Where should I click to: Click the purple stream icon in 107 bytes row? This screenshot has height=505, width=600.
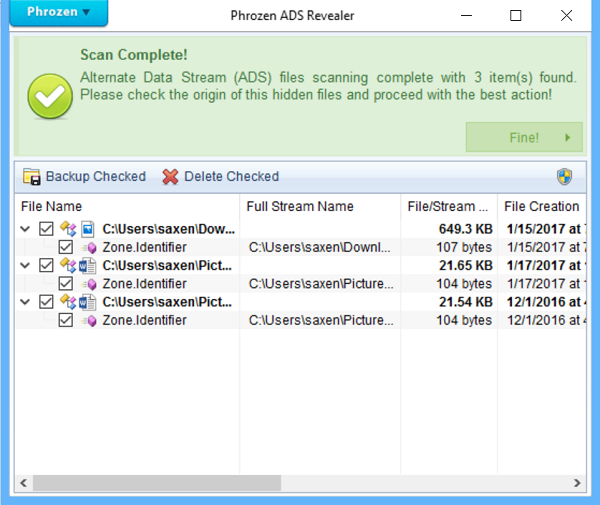click(90, 248)
